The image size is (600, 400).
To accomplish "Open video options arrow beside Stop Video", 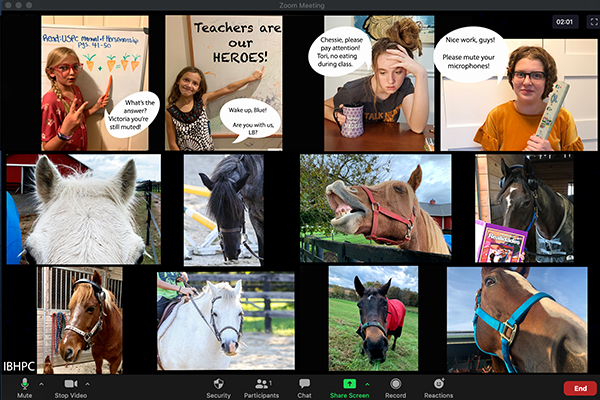I will 87,384.
